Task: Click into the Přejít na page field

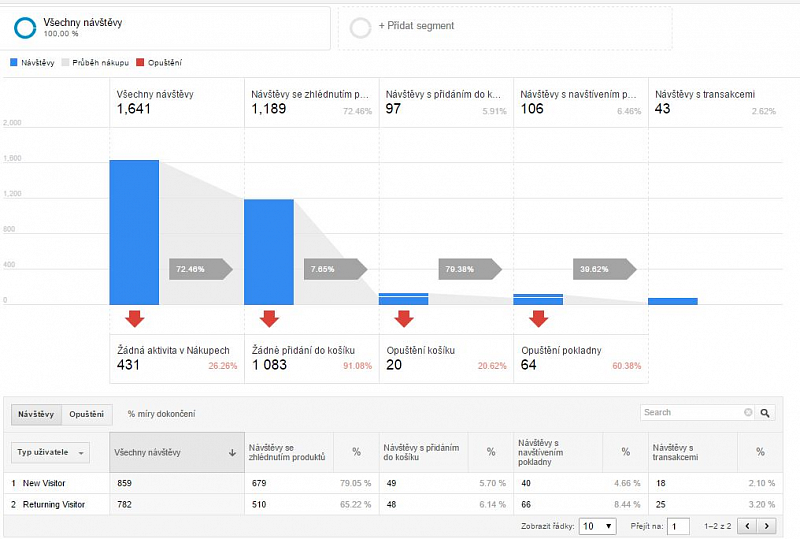Action: pos(678,526)
